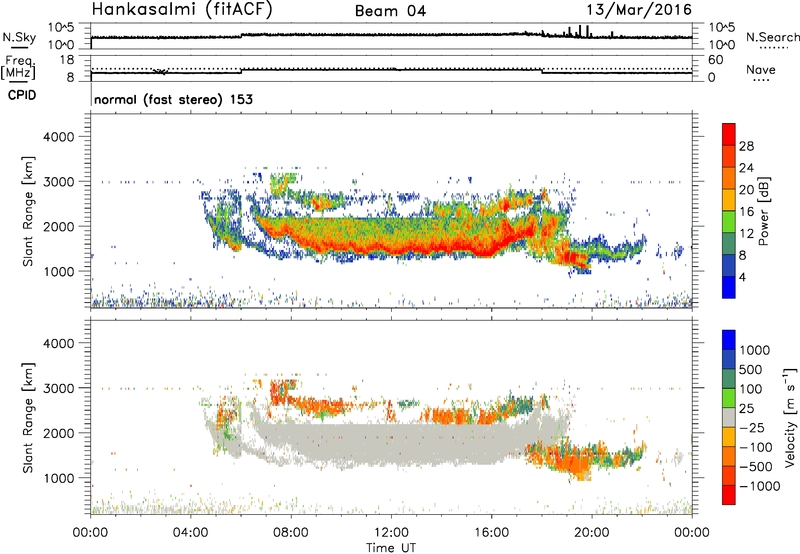The height and width of the screenshot is (554, 800).
Task: Click the 24 label on the power colorbar
Action: point(746,168)
